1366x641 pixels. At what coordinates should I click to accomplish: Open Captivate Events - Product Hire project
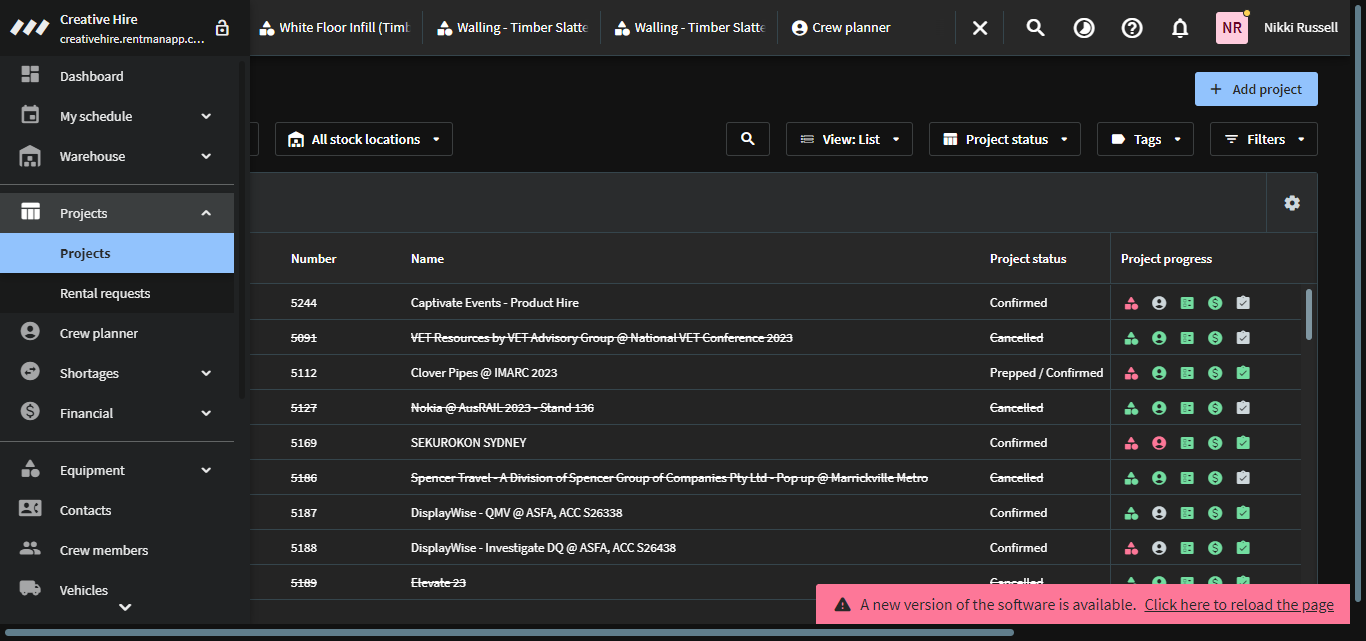(x=495, y=303)
